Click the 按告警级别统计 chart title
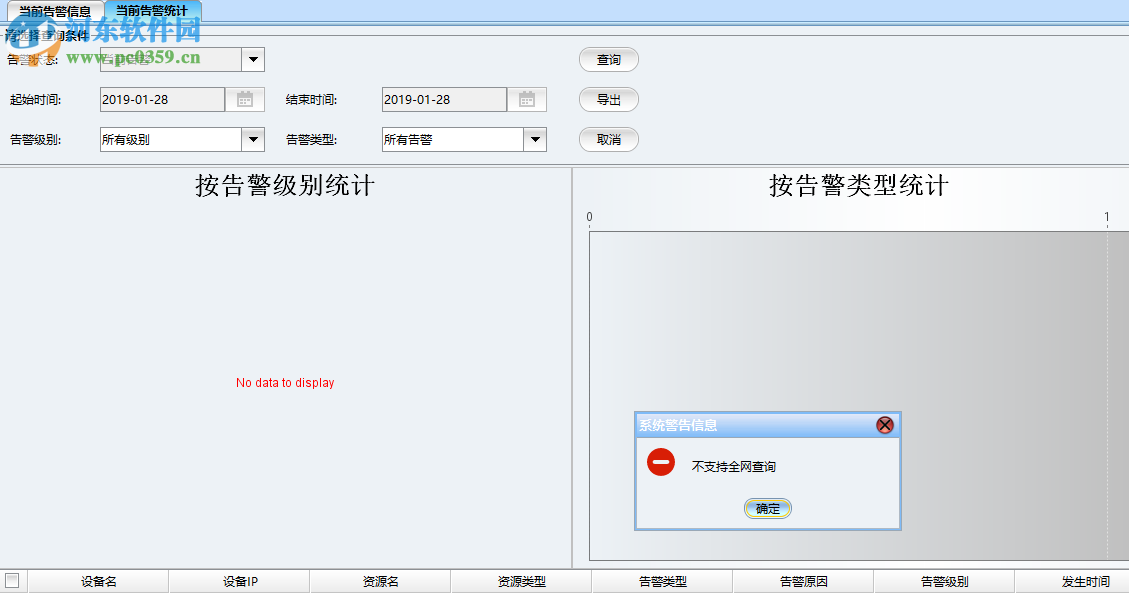The height and width of the screenshot is (609, 1129). (x=285, y=186)
